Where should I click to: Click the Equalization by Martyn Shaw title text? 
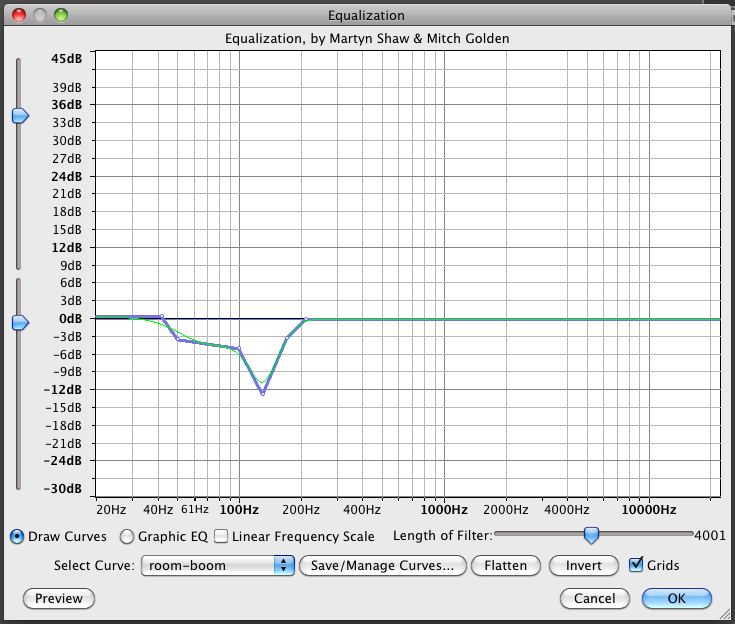367,38
